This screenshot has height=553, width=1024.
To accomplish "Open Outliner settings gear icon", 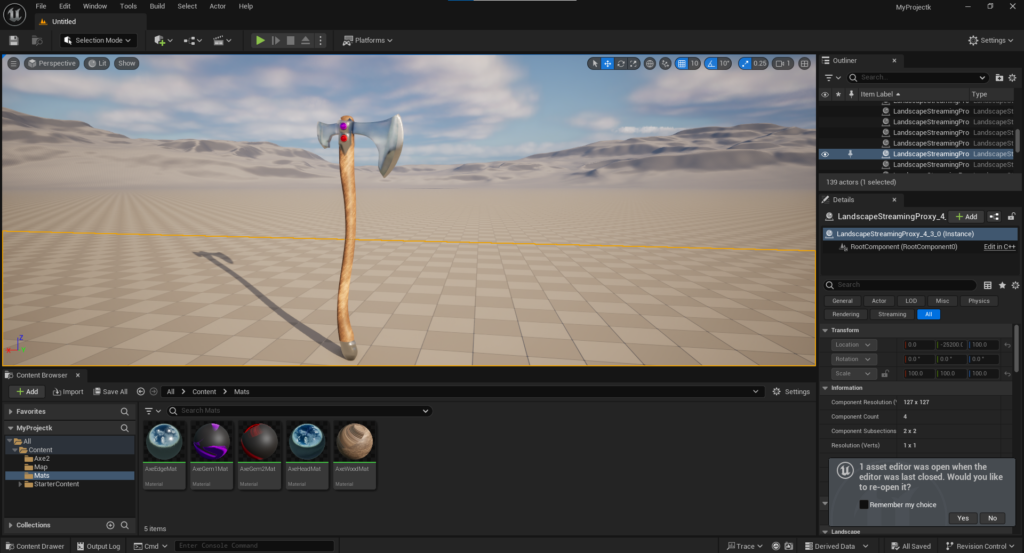I will 1013,77.
